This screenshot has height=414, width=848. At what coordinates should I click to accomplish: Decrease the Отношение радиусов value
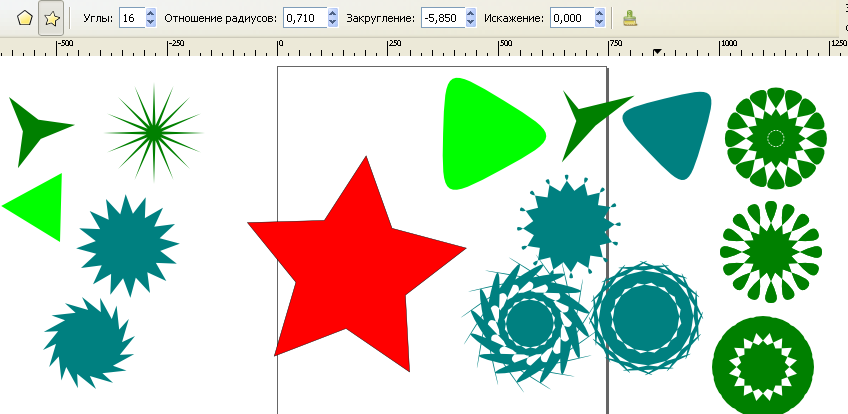pos(333,23)
